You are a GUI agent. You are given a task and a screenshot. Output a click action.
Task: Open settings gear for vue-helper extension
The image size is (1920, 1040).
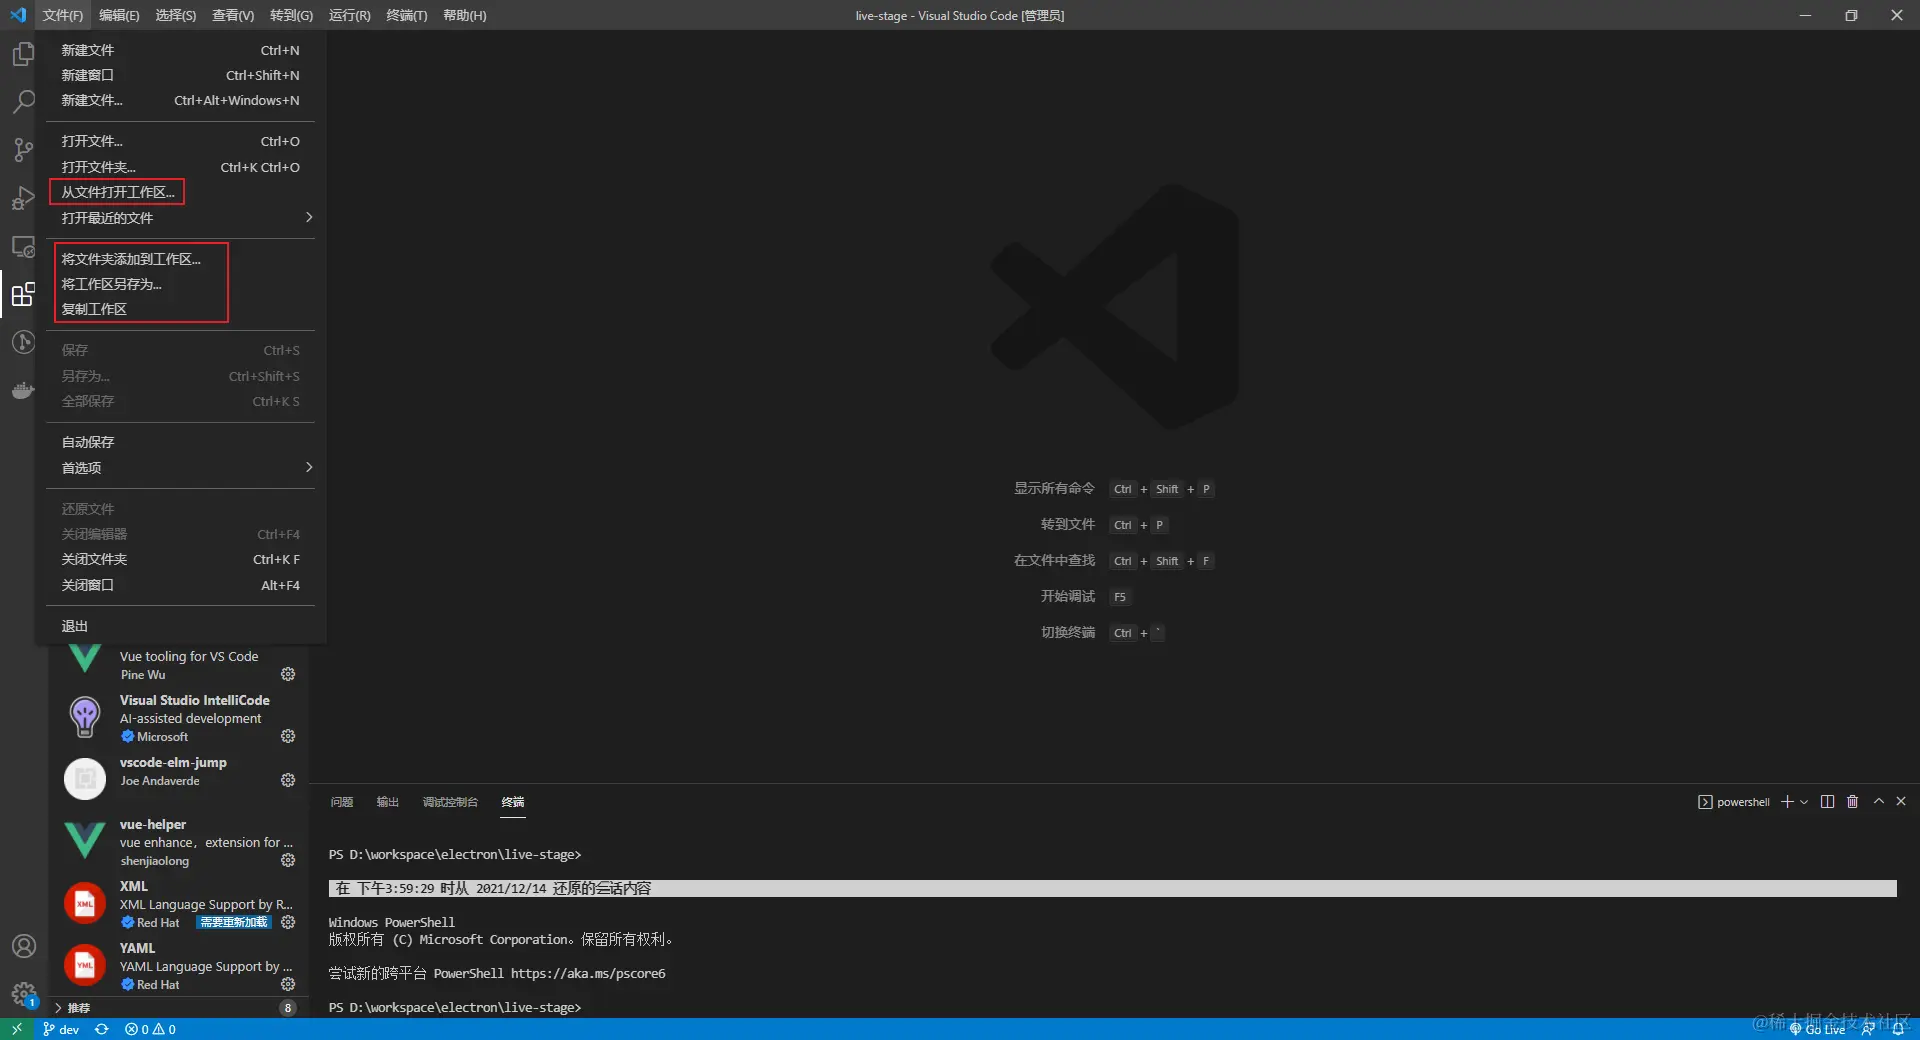coord(288,860)
